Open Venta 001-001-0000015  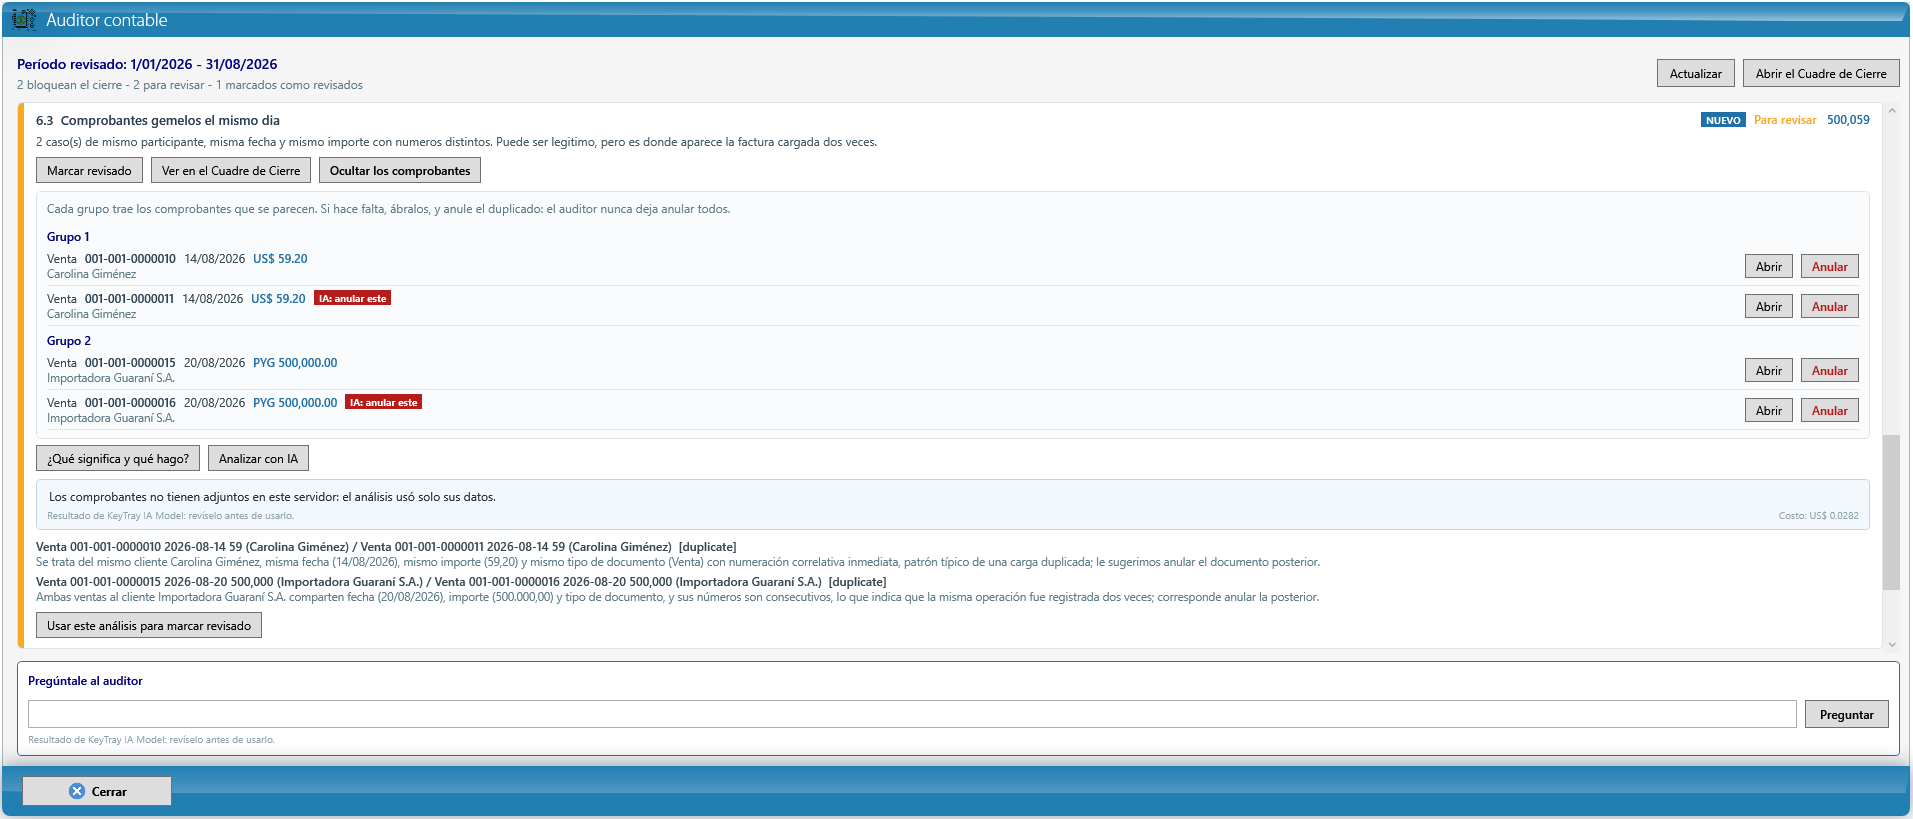pyautogui.click(x=1768, y=370)
